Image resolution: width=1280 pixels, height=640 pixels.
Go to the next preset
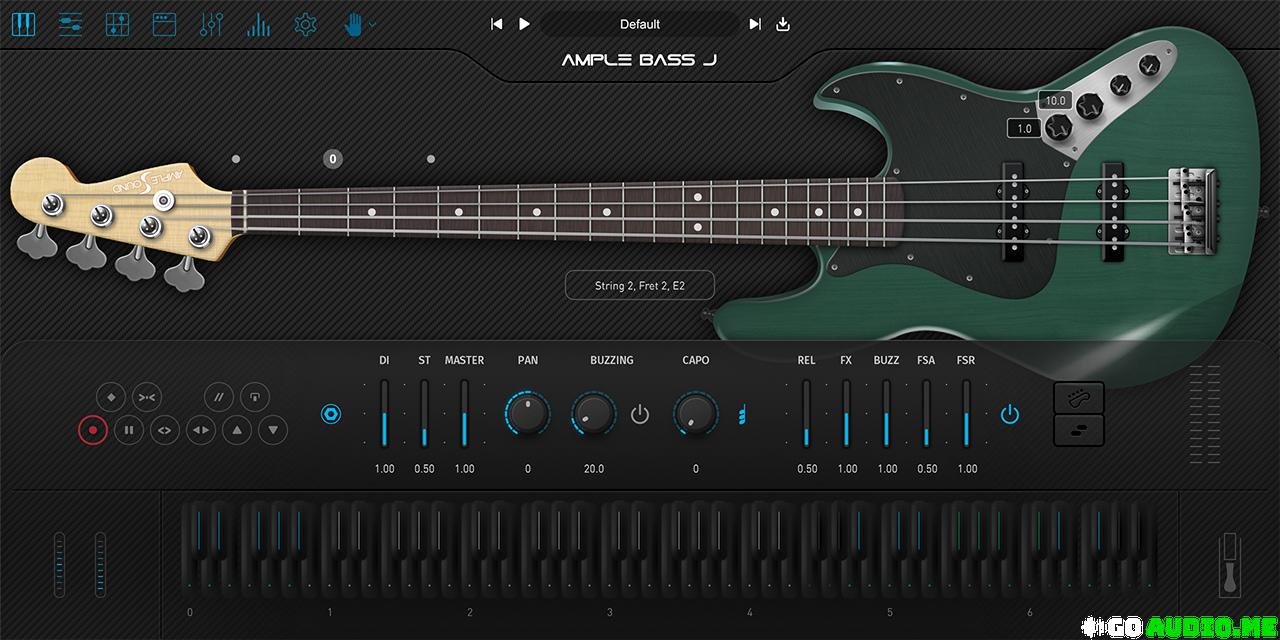755,24
